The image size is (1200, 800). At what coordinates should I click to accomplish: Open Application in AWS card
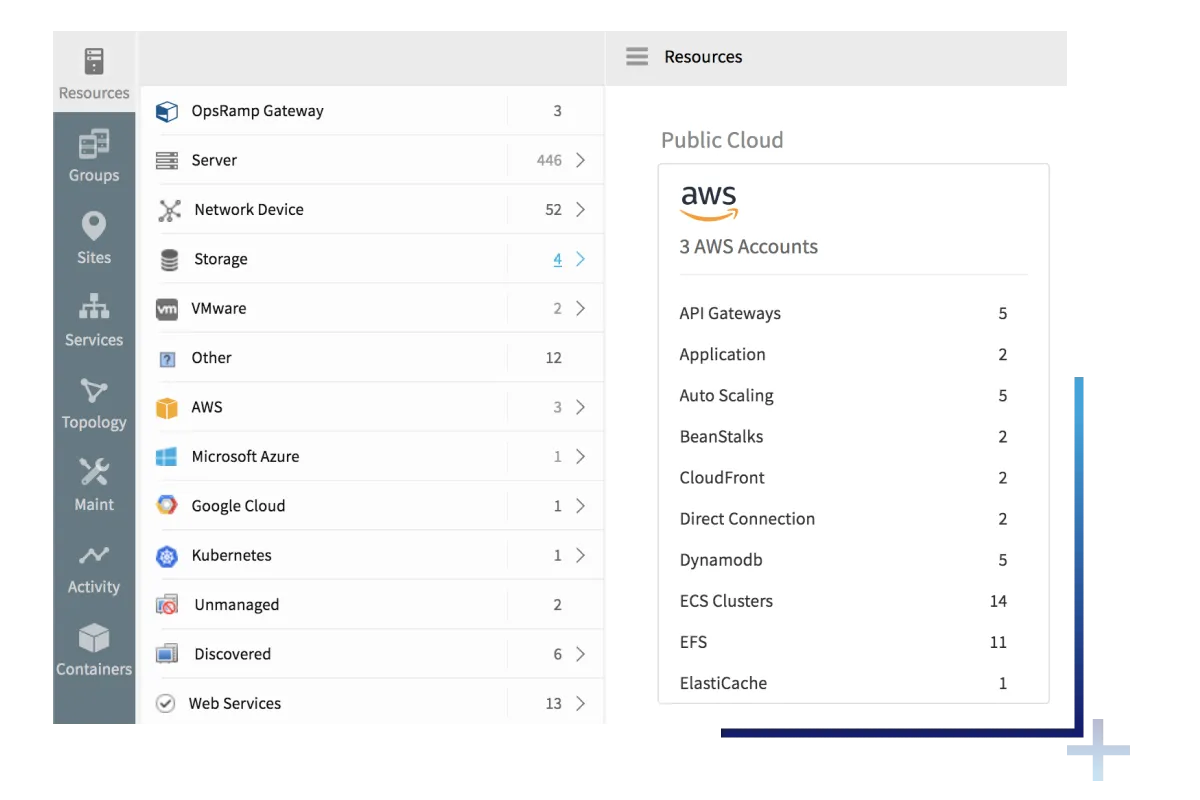(x=722, y=355)
